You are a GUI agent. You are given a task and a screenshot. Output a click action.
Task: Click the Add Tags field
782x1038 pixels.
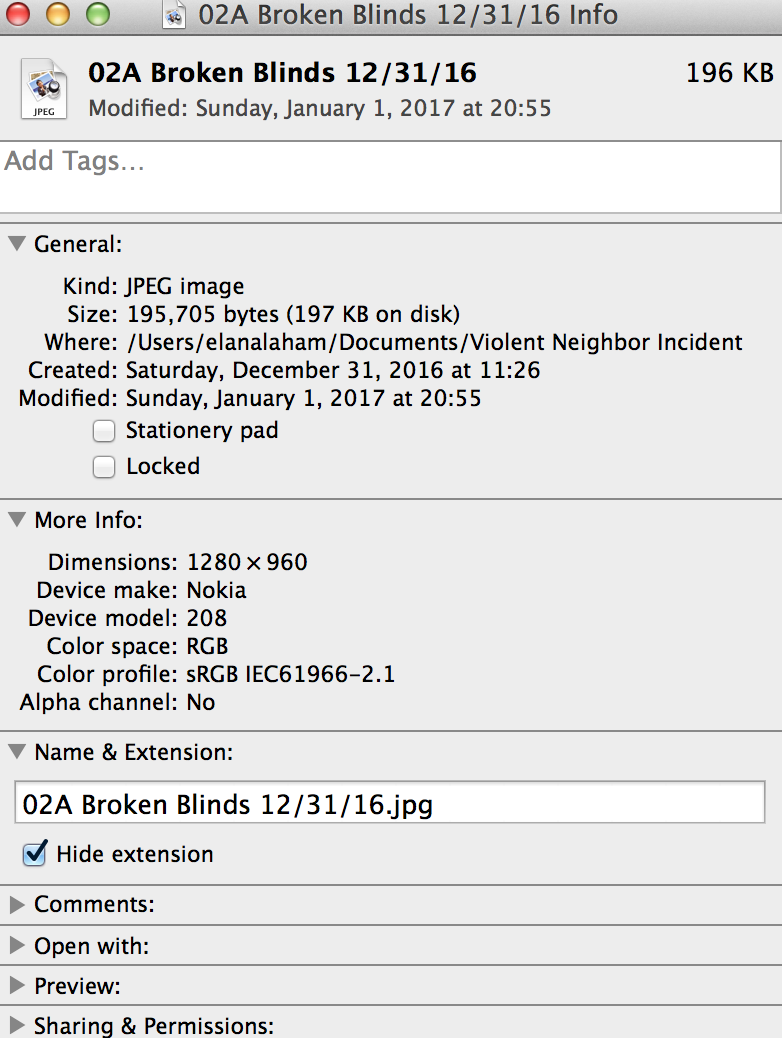pos(391,177)
